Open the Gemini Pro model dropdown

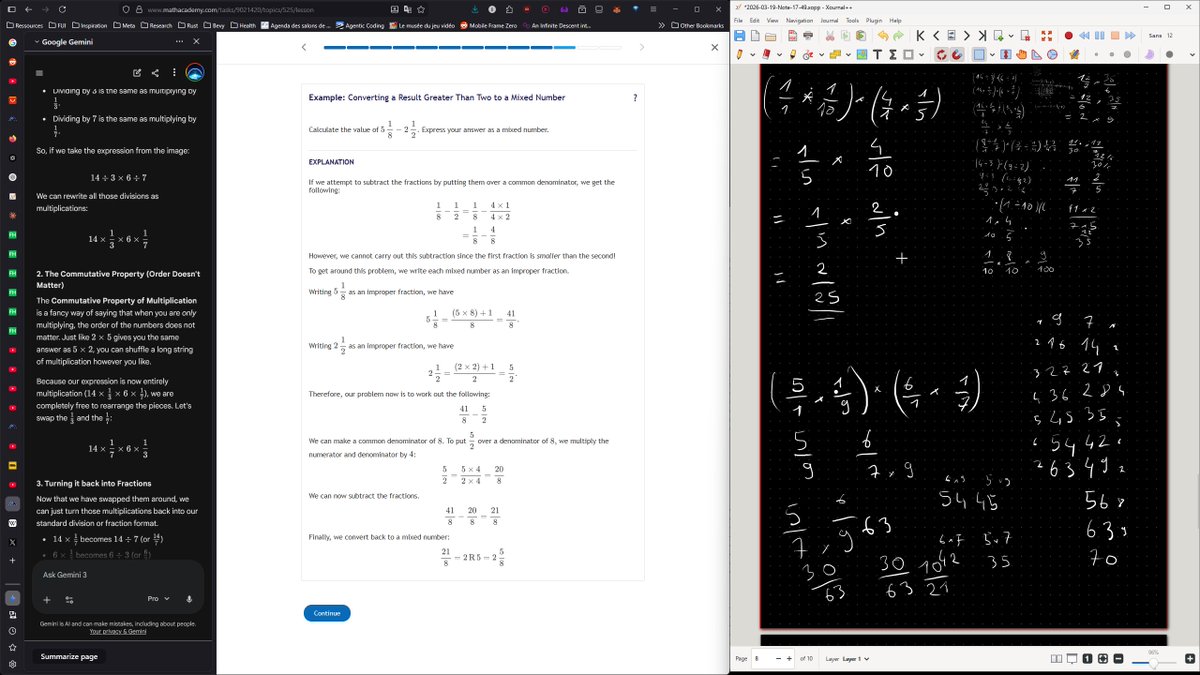pos(158,598)
